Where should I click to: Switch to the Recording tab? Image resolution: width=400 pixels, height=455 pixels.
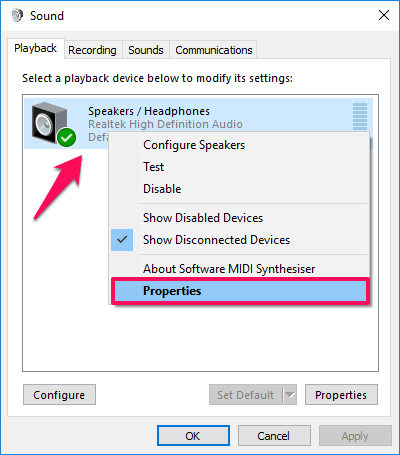(92, 50)
